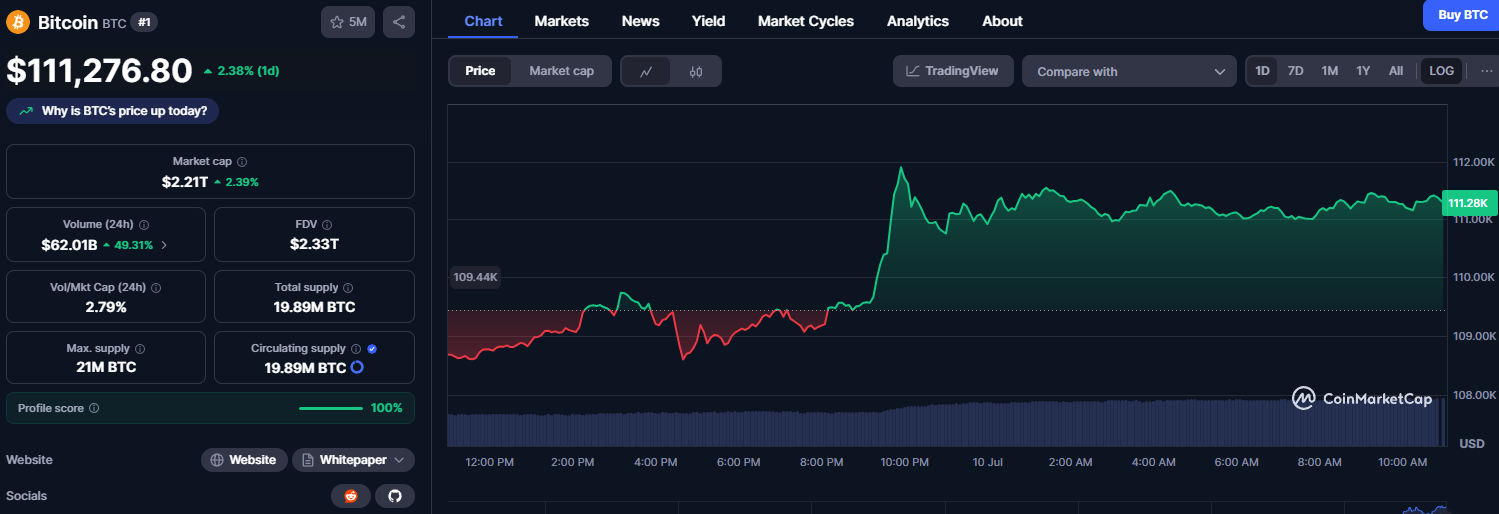1499x514 pixels.
Task: Click the Bitcoin logo icon
Action: [x=18, y=21]
